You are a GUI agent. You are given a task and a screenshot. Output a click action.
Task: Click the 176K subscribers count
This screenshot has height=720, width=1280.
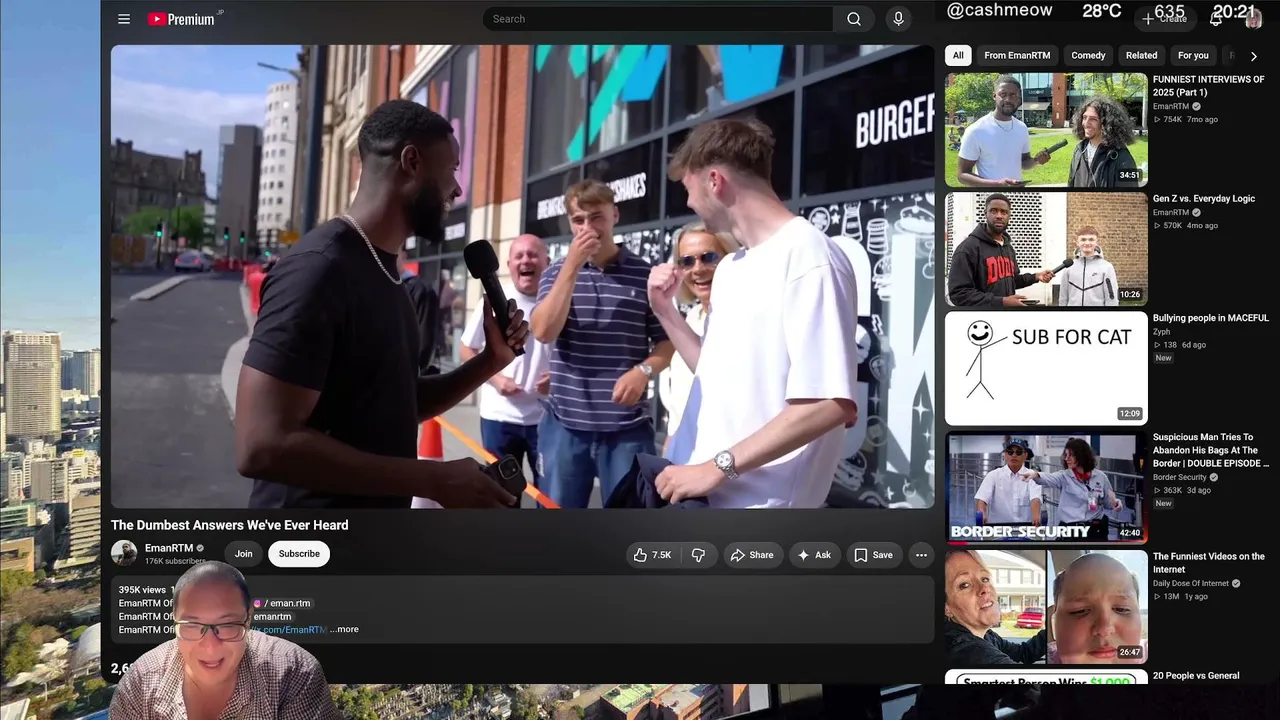(175, 561)
